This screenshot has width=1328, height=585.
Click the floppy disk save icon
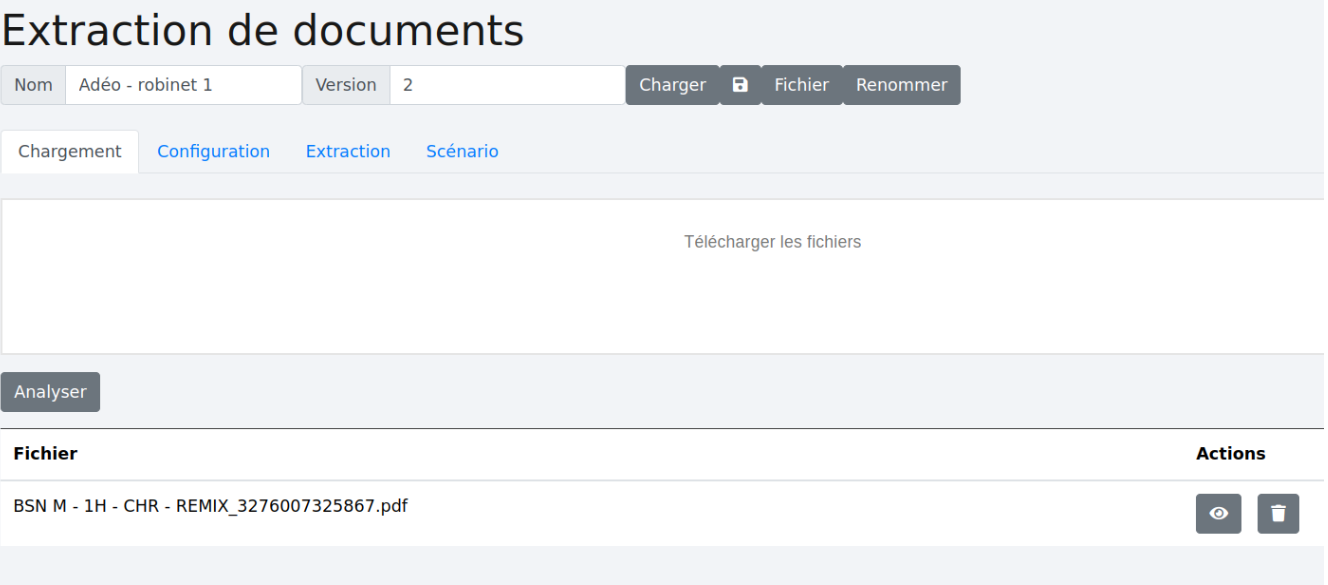pos(740,85)
